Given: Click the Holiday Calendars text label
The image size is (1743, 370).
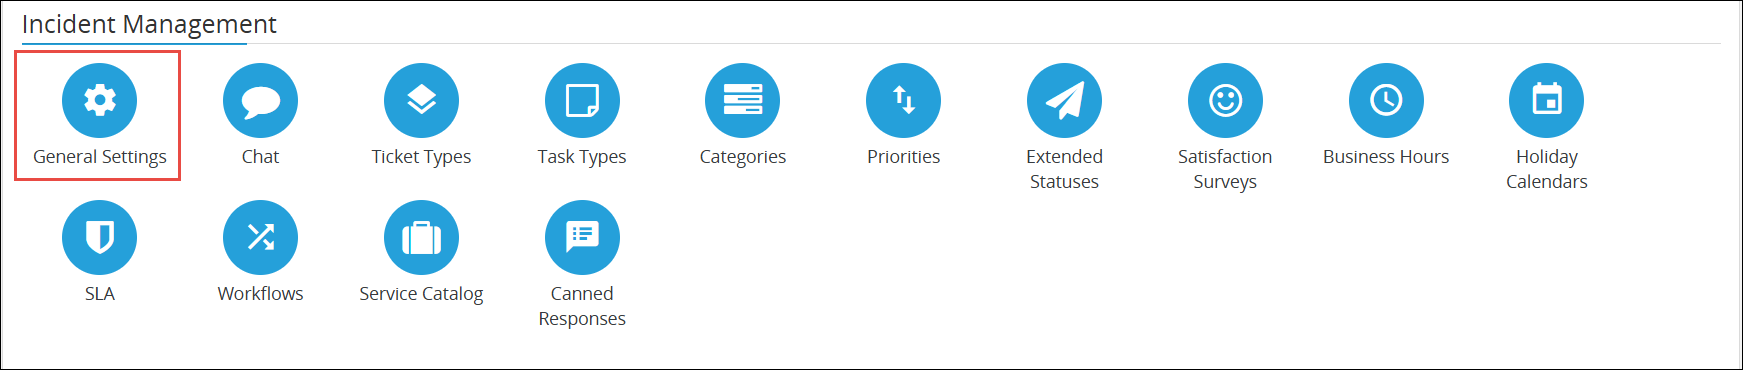Looking at the screenshot, I should (1547, 169).
